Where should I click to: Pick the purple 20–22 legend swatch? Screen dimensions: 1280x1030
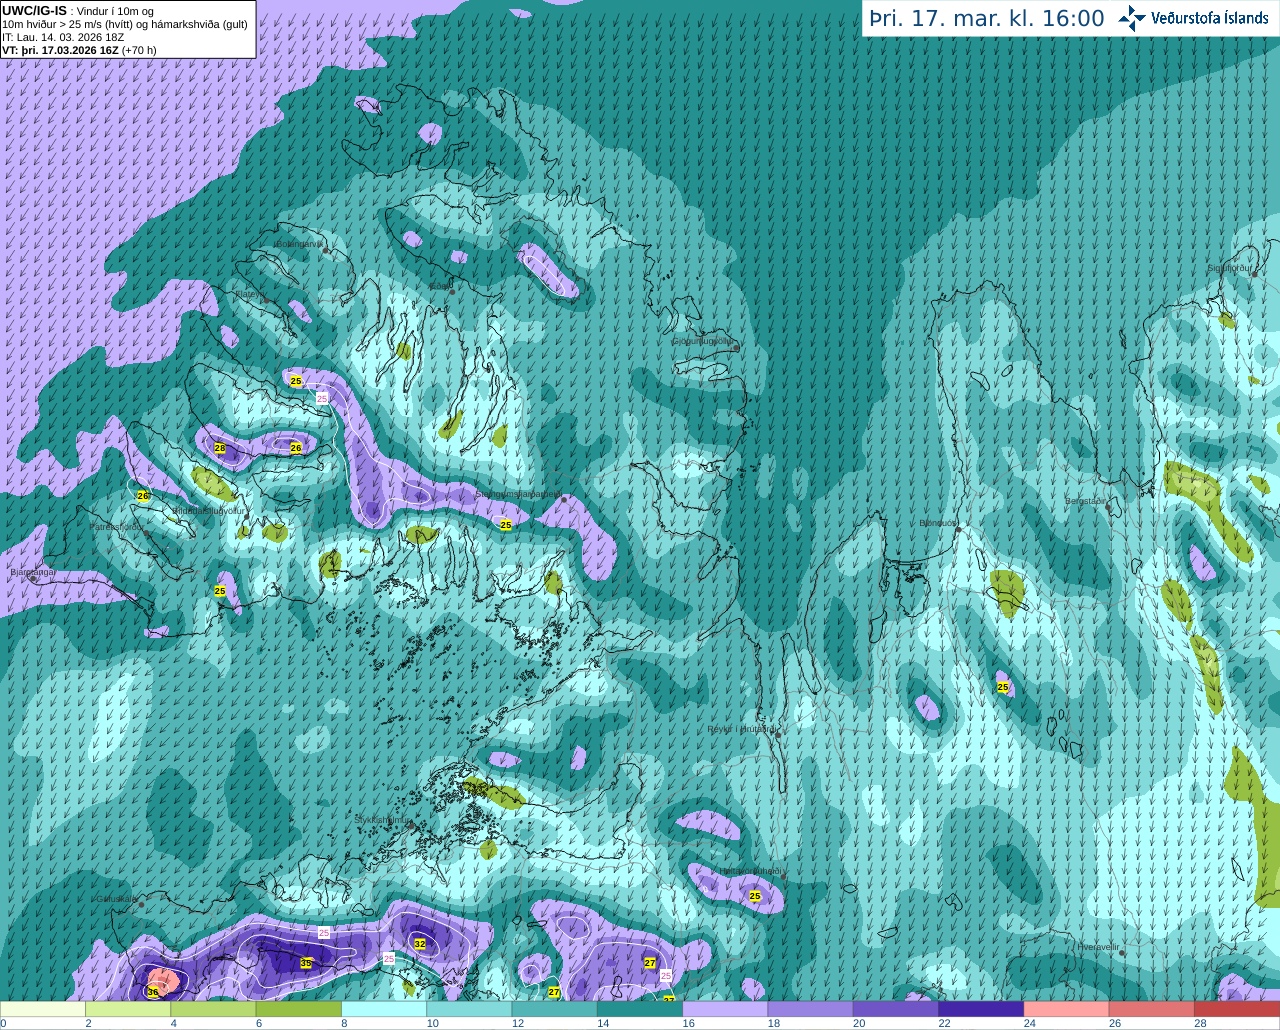896,1009
